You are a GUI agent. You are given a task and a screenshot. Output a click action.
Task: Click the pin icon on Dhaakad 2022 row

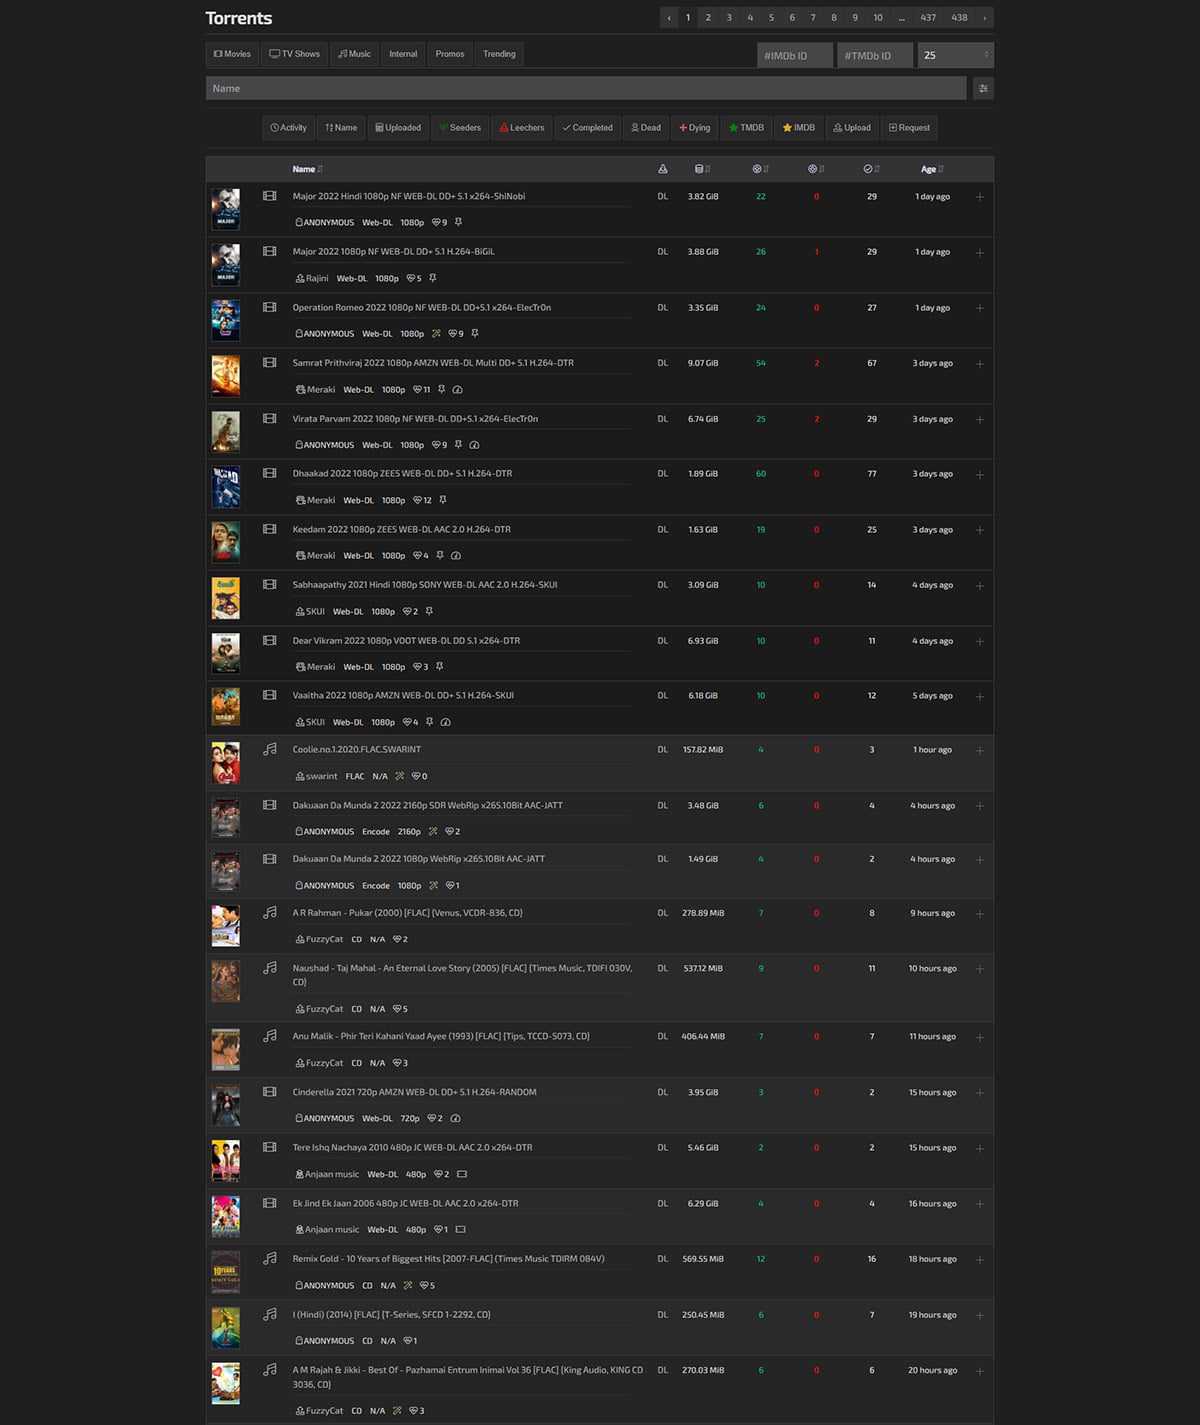point(442,500)
